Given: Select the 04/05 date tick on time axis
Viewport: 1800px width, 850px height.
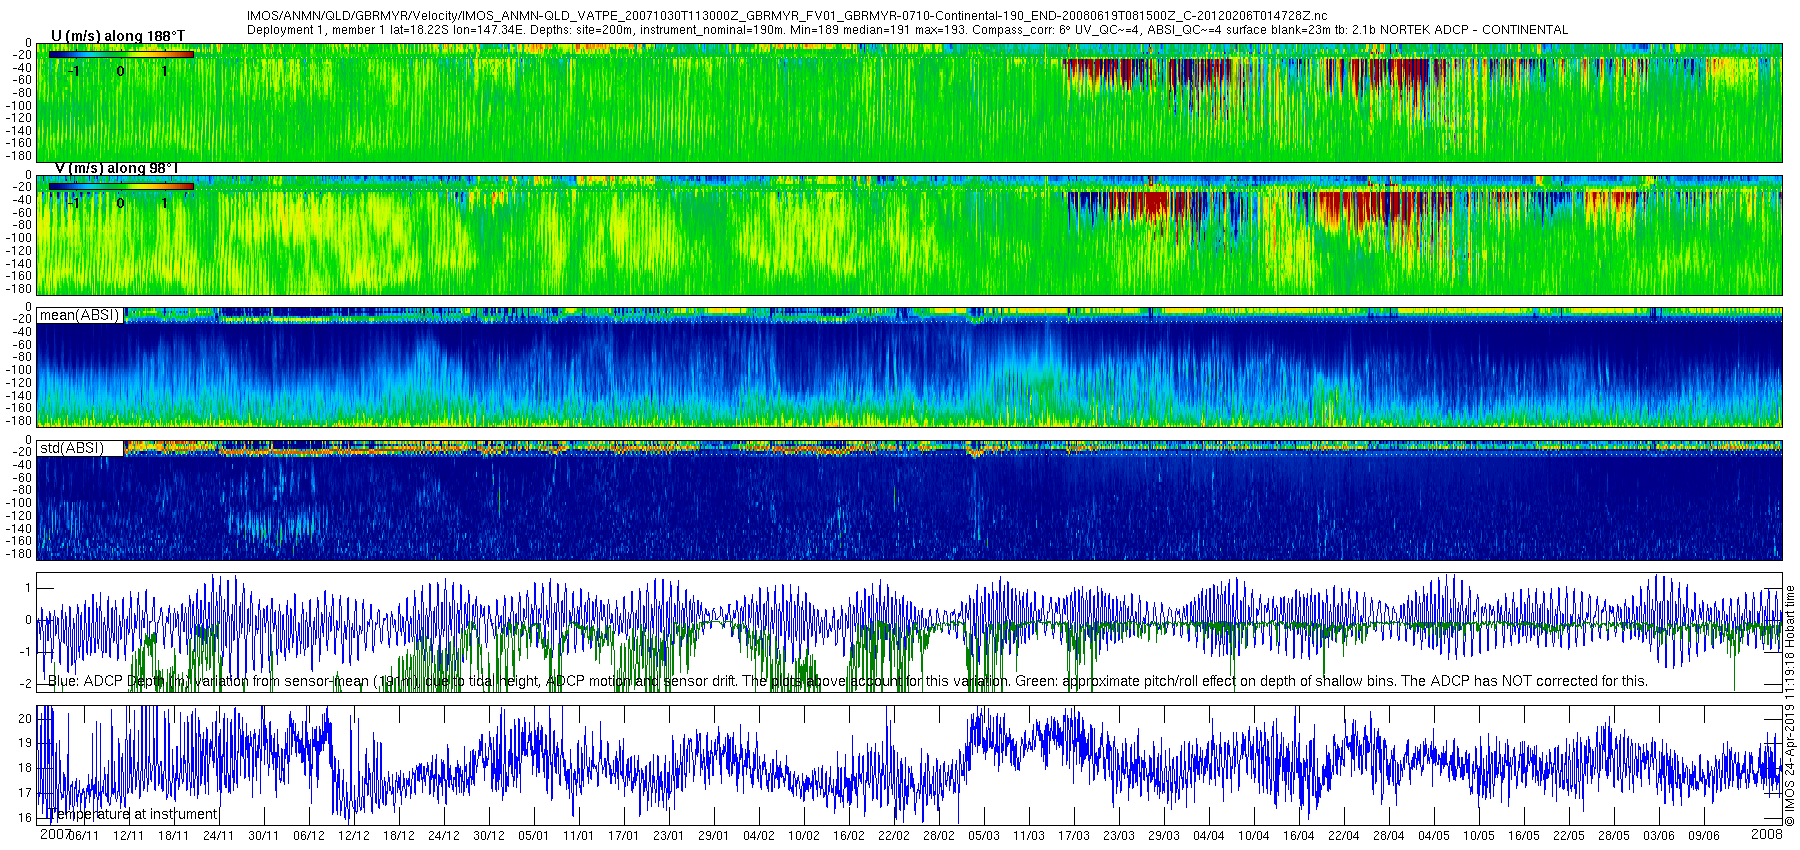Looking at the screenshot, I should pos(1434,836).
